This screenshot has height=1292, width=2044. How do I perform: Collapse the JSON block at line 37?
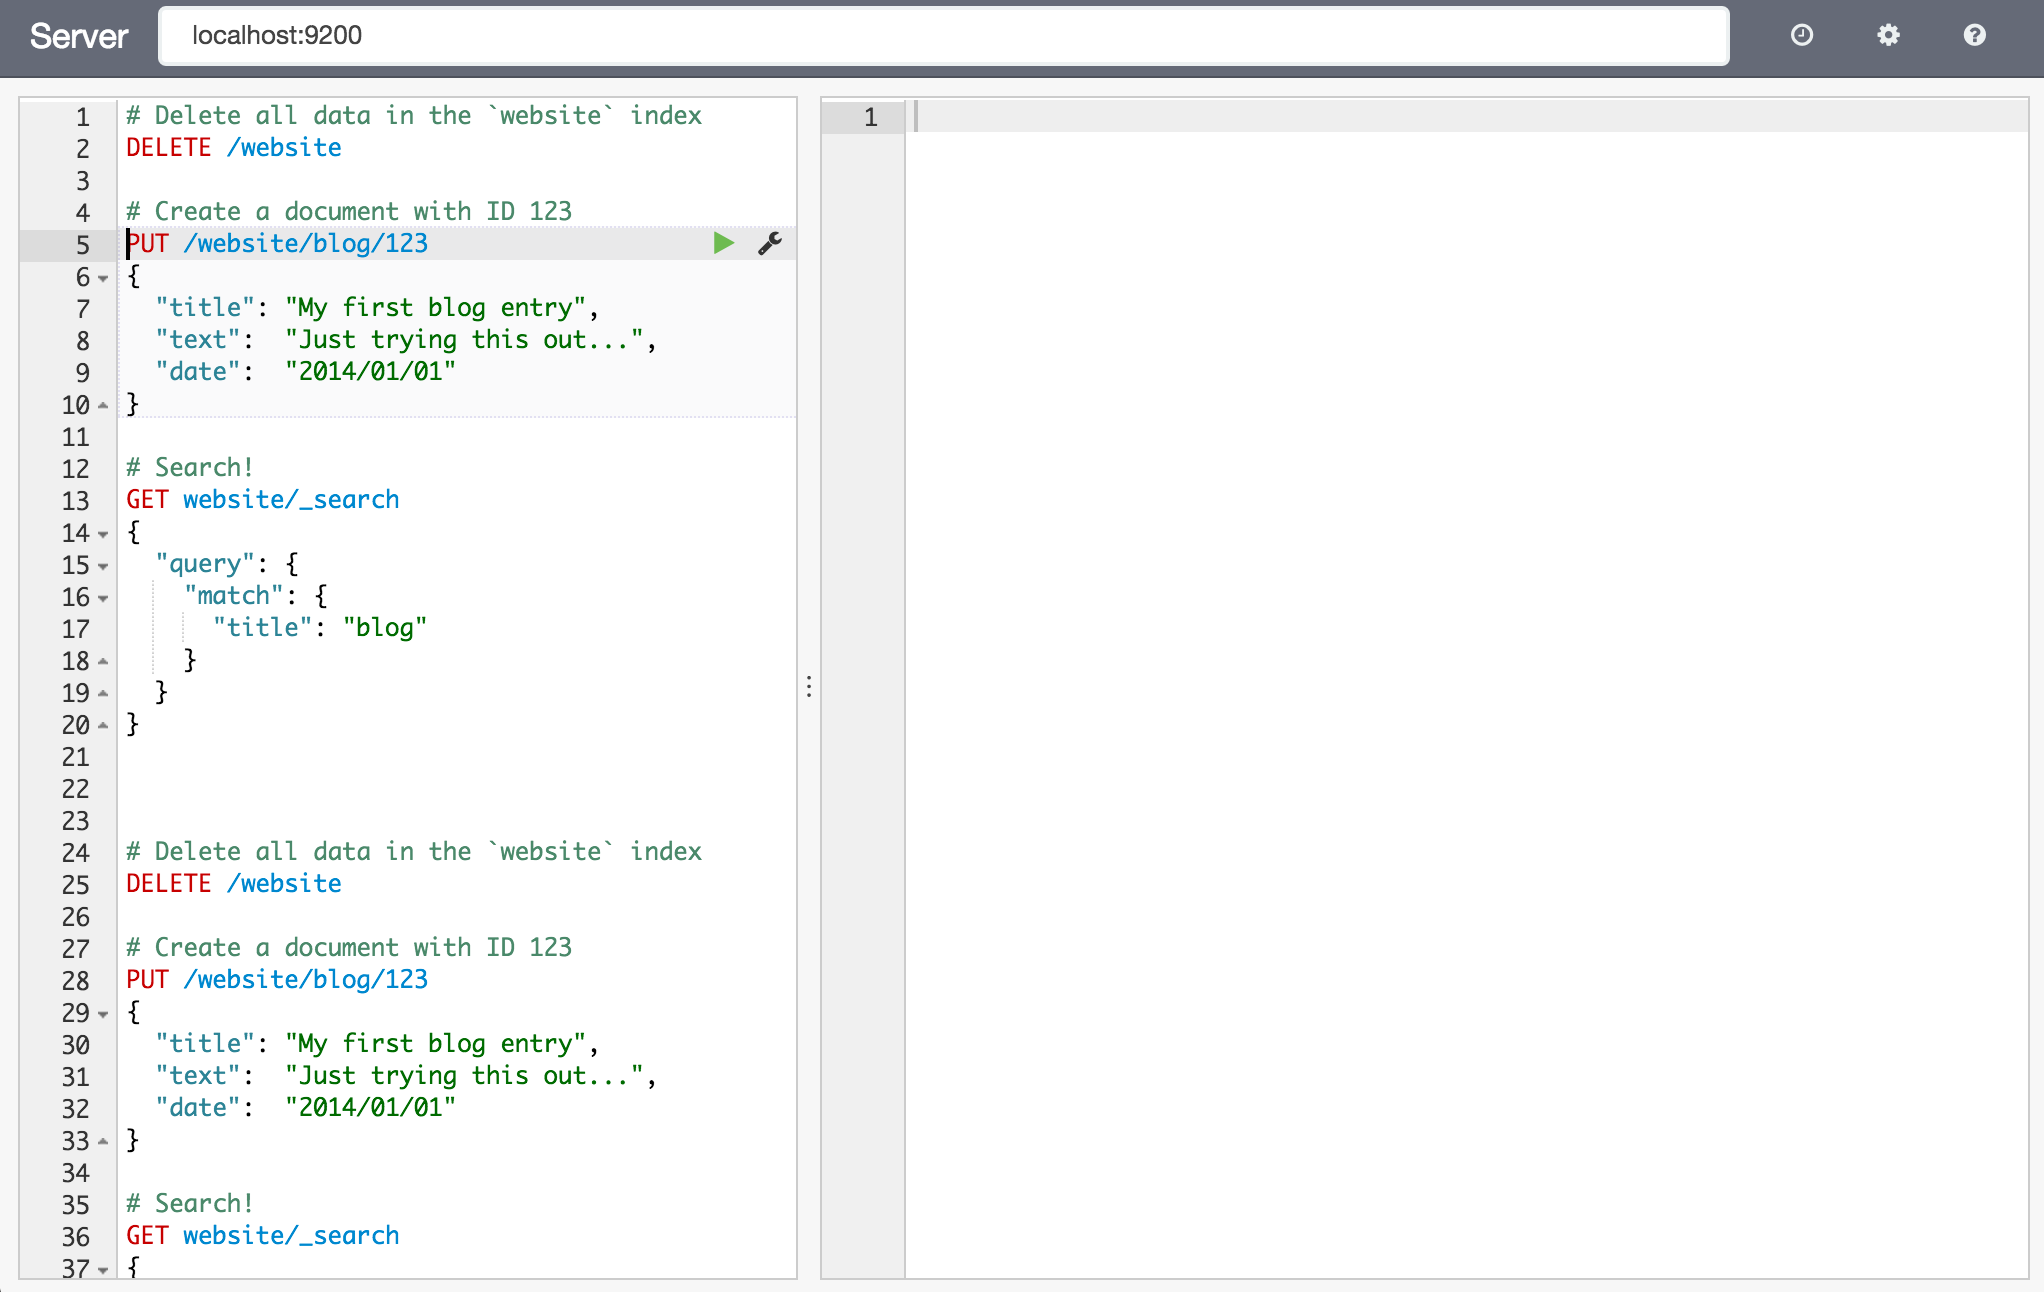coord(102,1268)
